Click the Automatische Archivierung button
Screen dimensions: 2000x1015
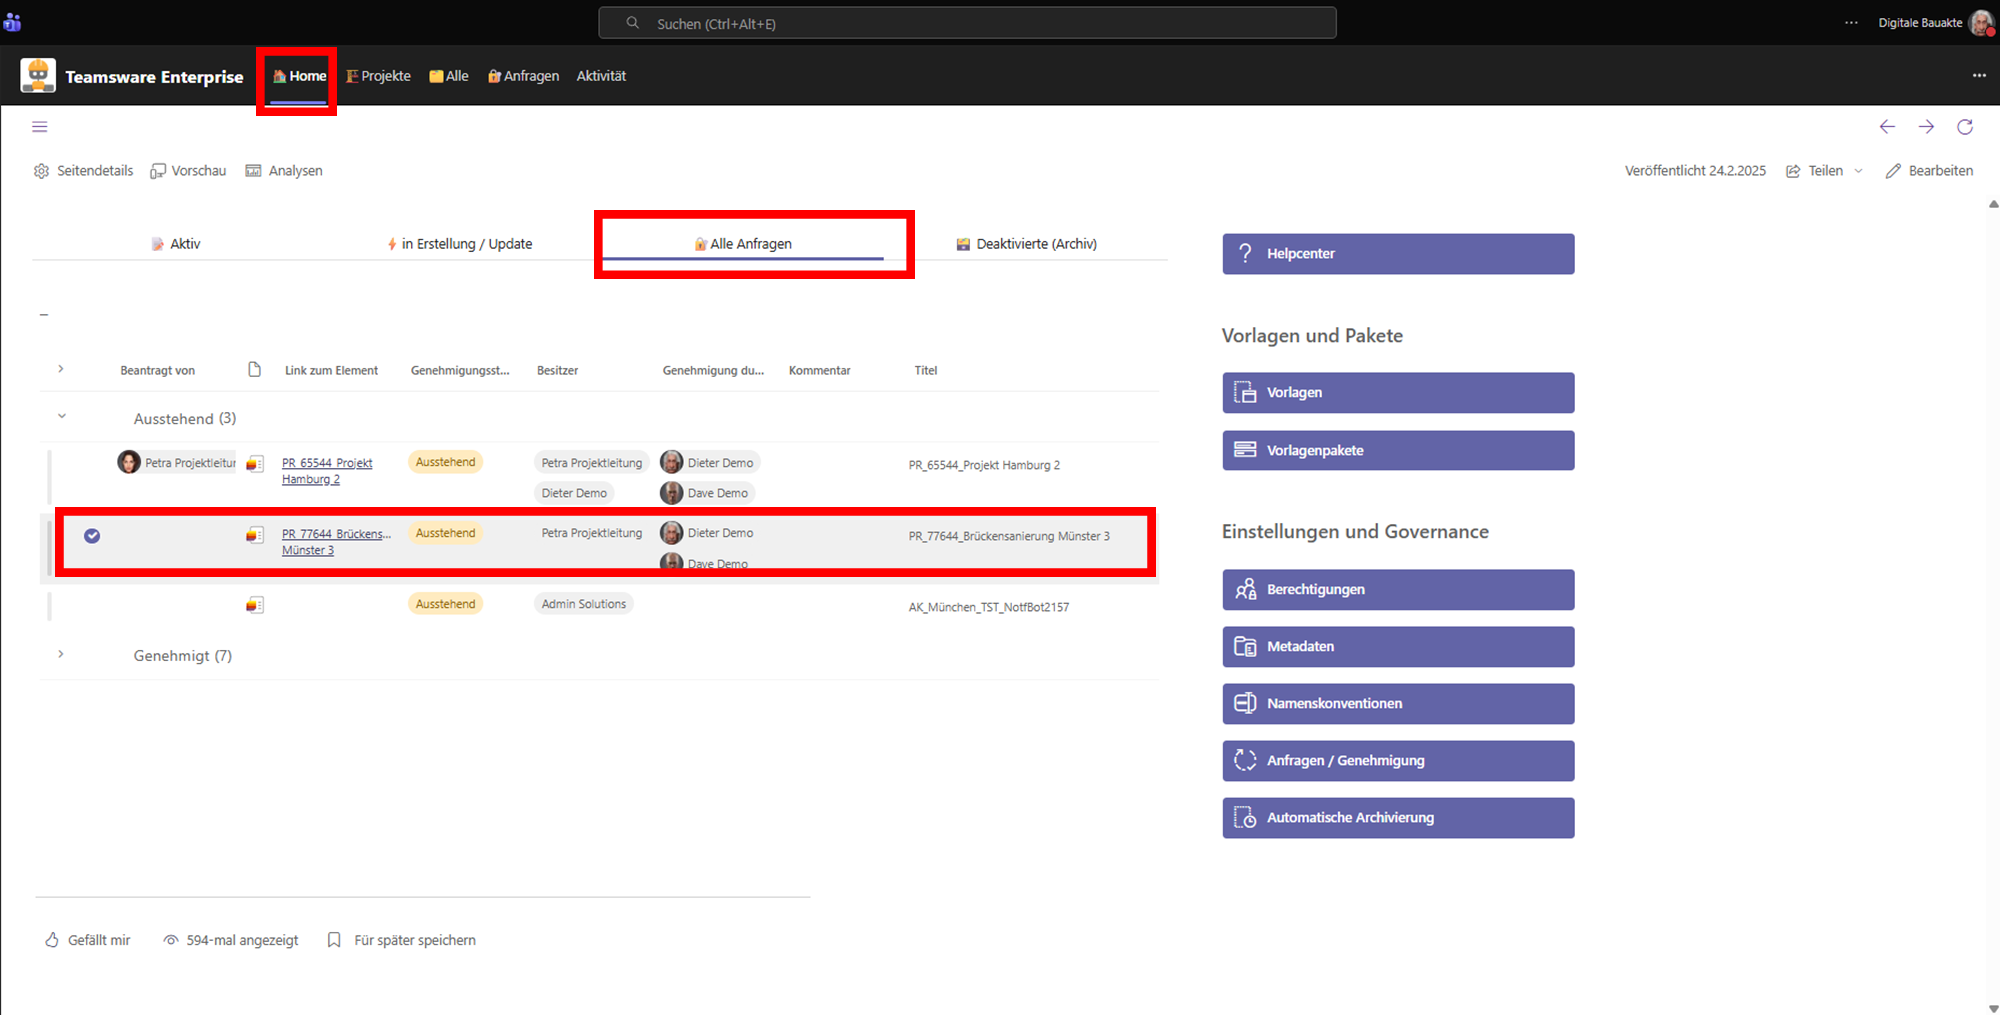1397,818
